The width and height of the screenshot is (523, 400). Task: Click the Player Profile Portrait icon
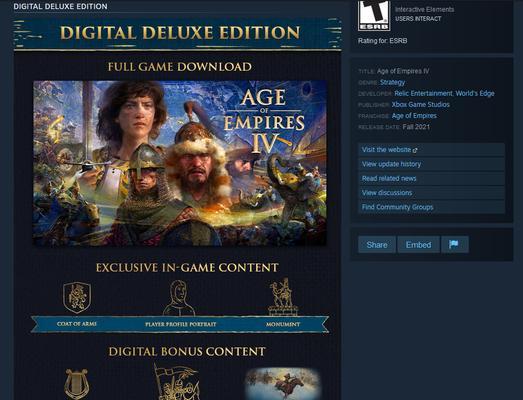click(x=179, y=298)
